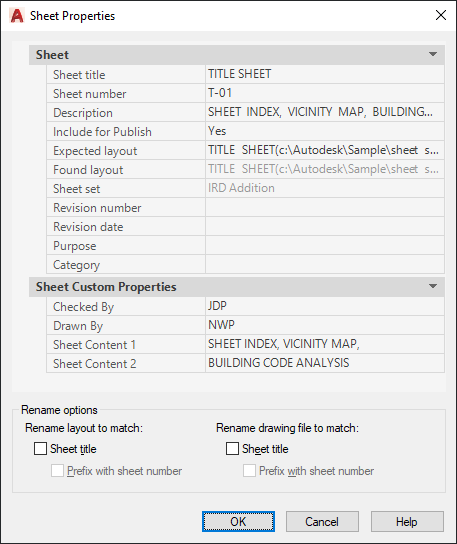The width and height of the screenshot is (457, 544).
Task: Edit the Checked By value JDP
Action: (x=325, y=306)
